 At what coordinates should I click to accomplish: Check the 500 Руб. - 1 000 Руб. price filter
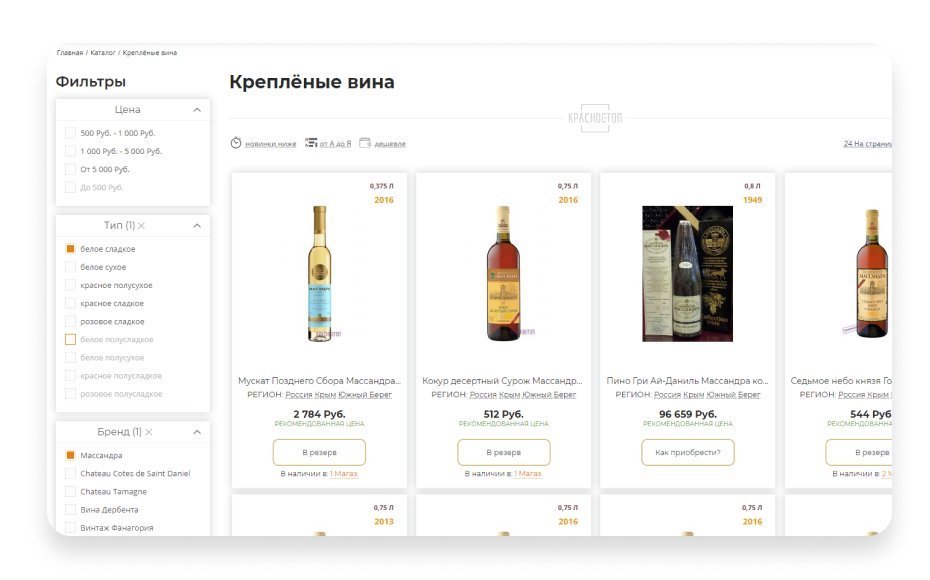tap(71, 133)
